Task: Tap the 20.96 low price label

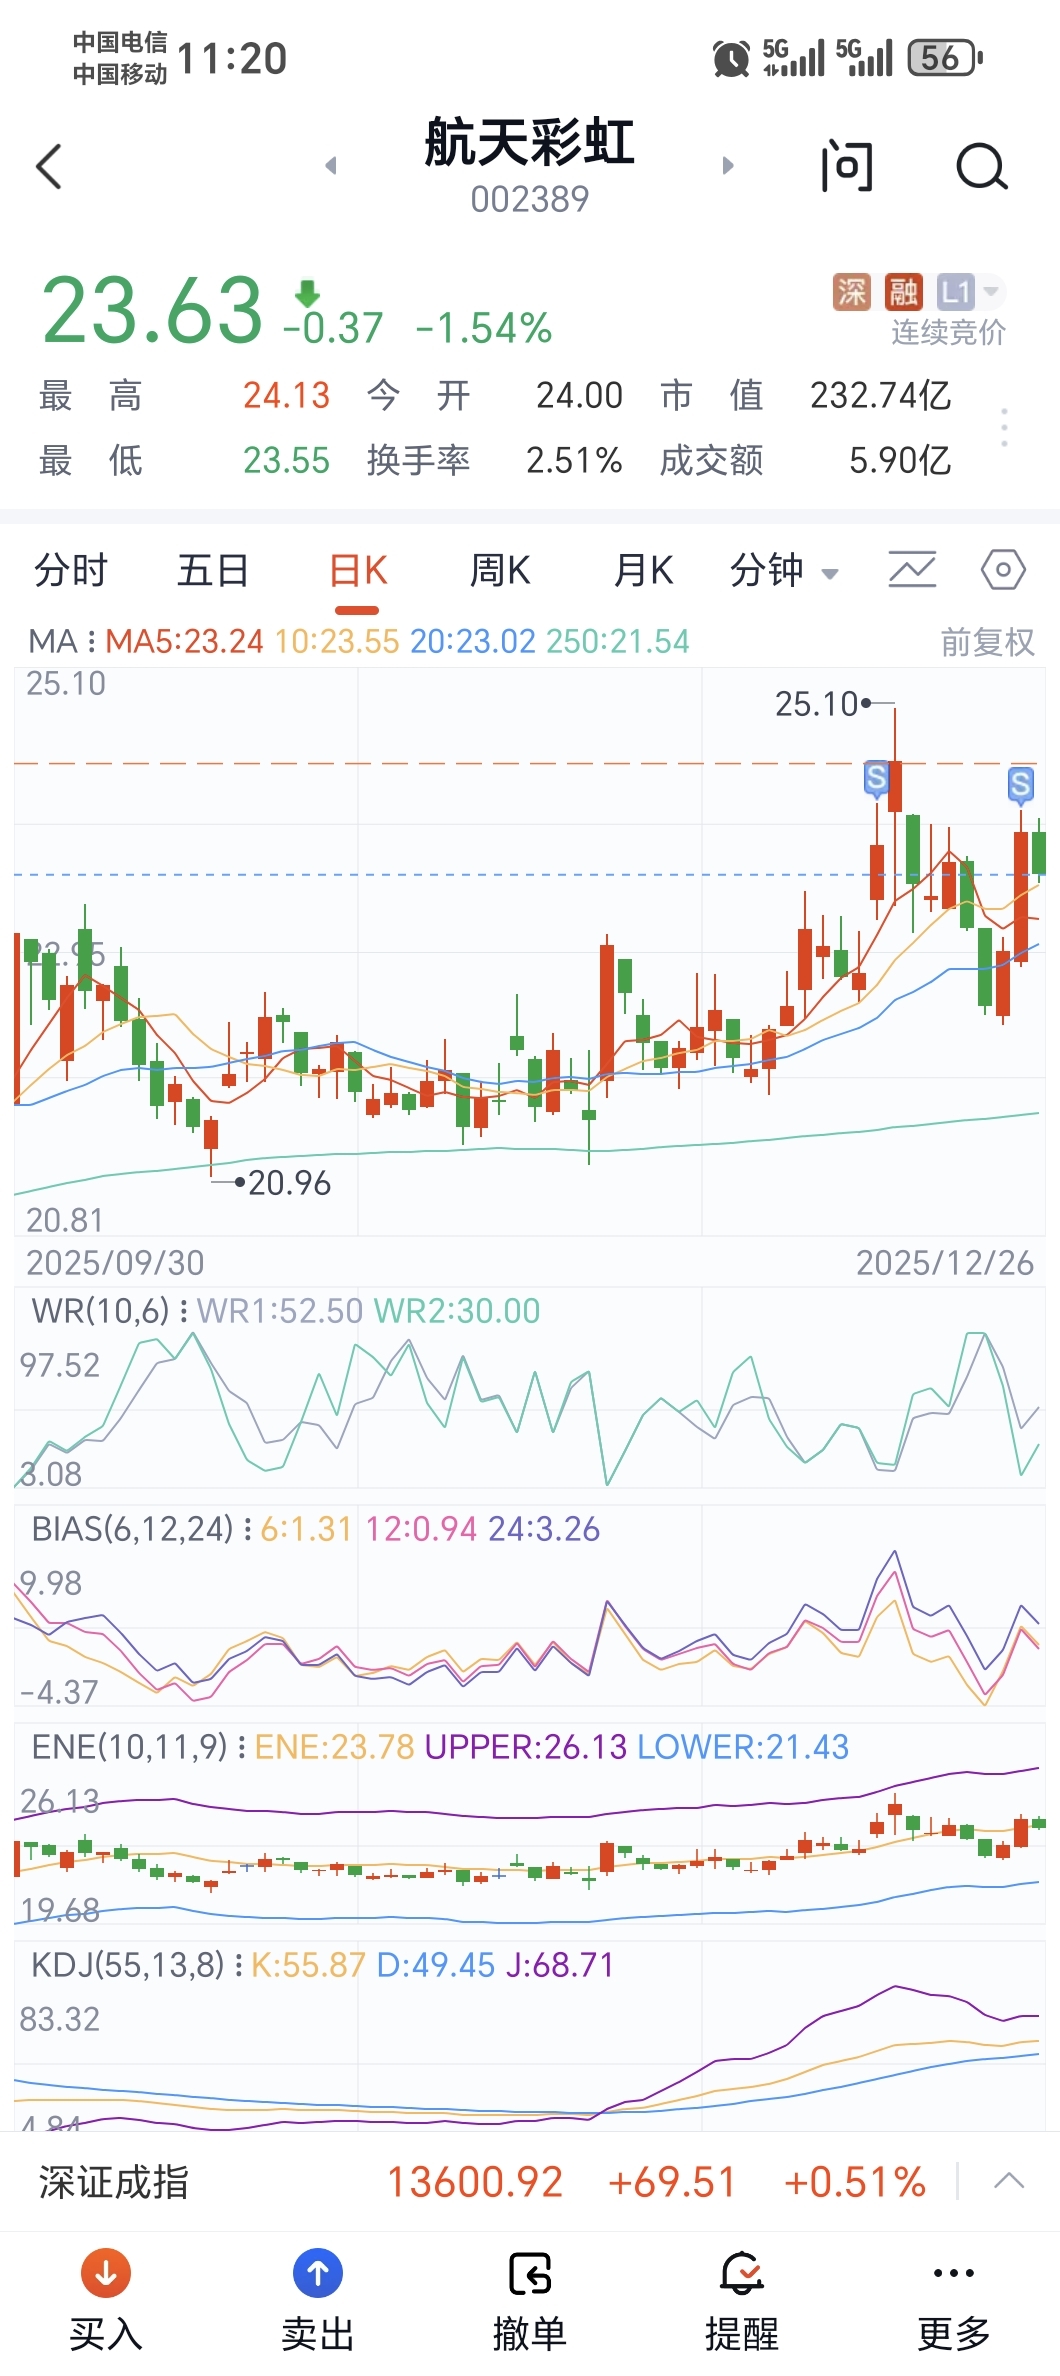Action: click(289, 1183)
